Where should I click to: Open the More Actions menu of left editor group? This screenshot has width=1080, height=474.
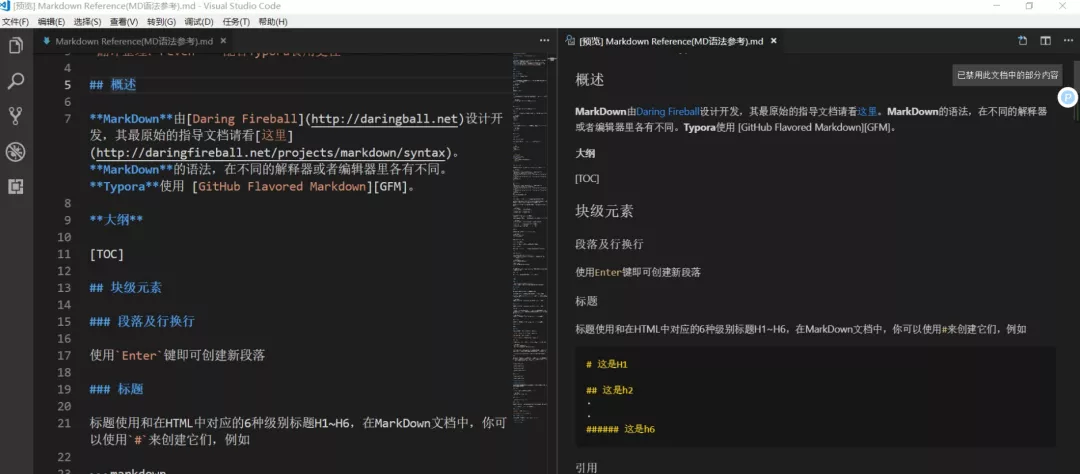point(544,41)
